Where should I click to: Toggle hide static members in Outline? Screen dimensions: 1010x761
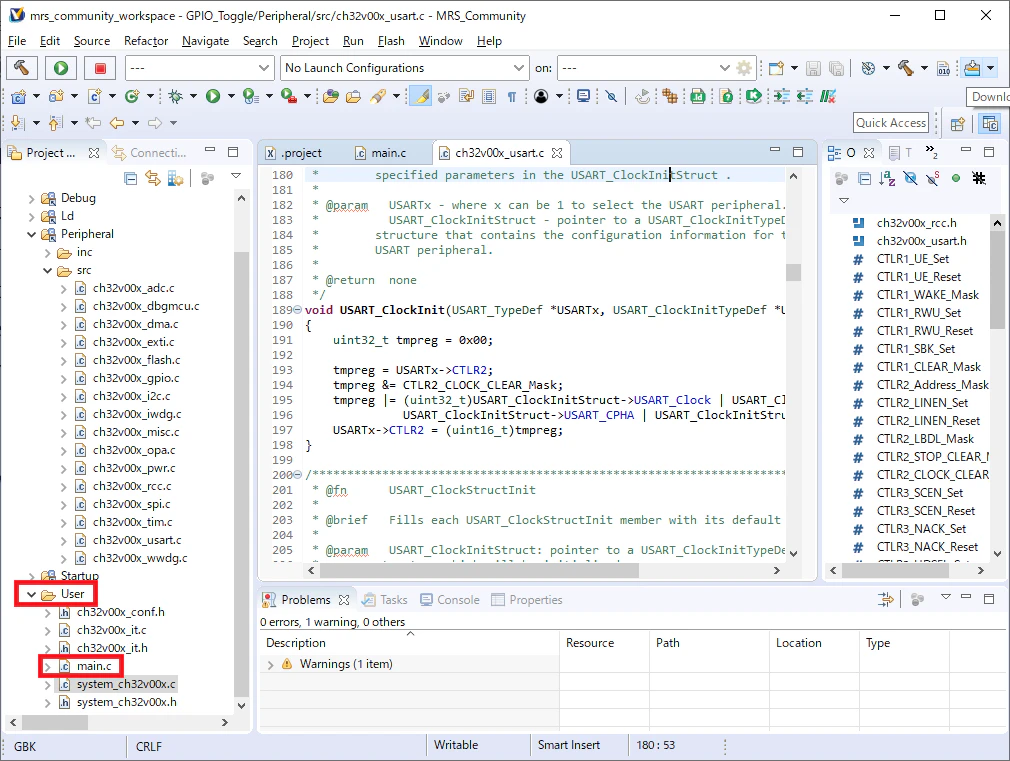[x=932, y=178]
